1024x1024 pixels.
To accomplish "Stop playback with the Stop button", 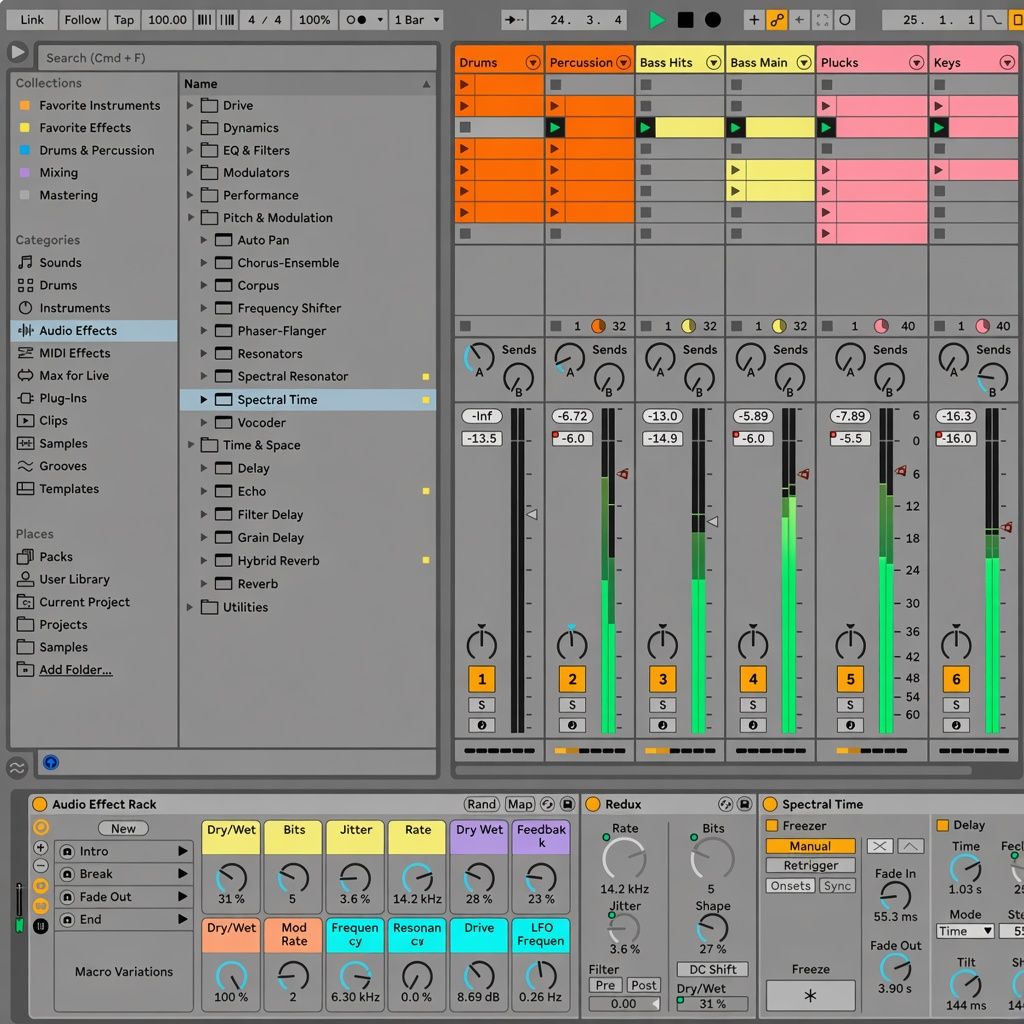I will 685,20.
